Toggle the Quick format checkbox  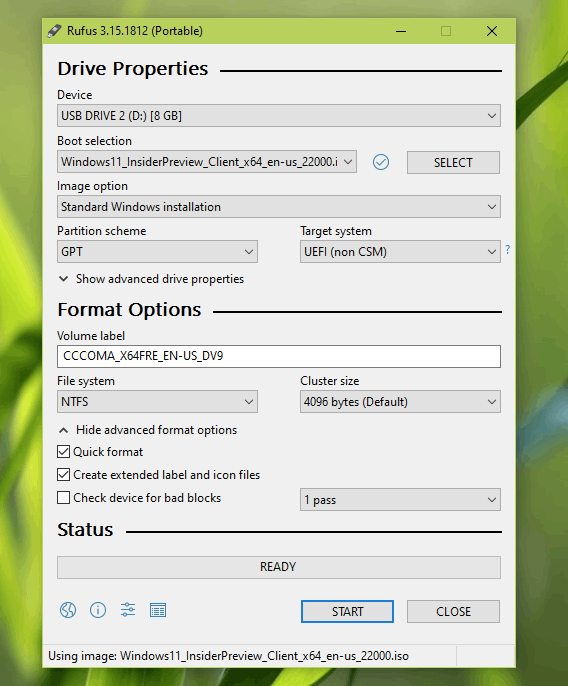click(63, 452)
